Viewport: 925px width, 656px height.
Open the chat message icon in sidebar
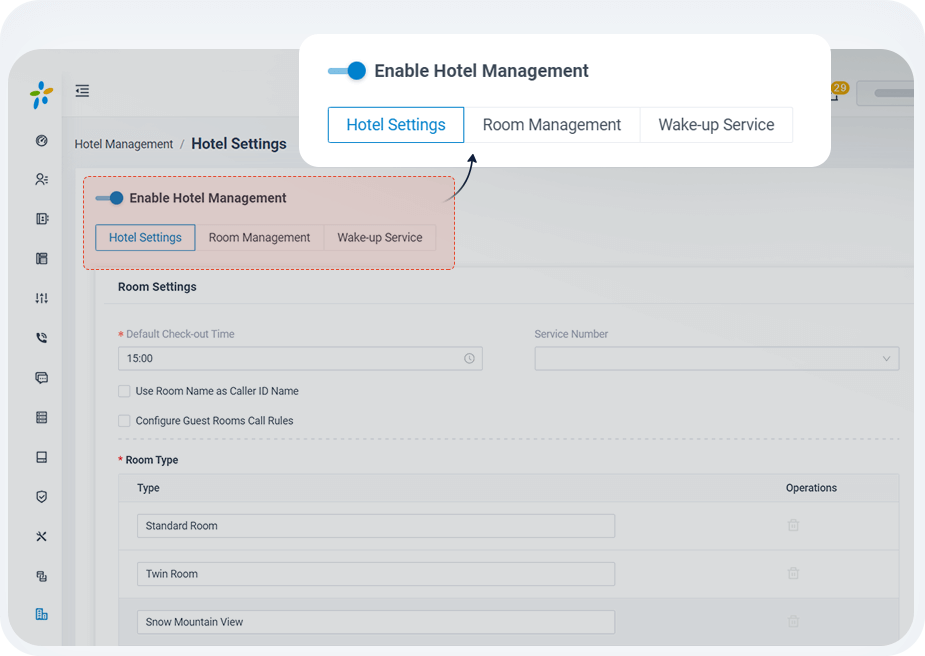click(x=41, y=378)
